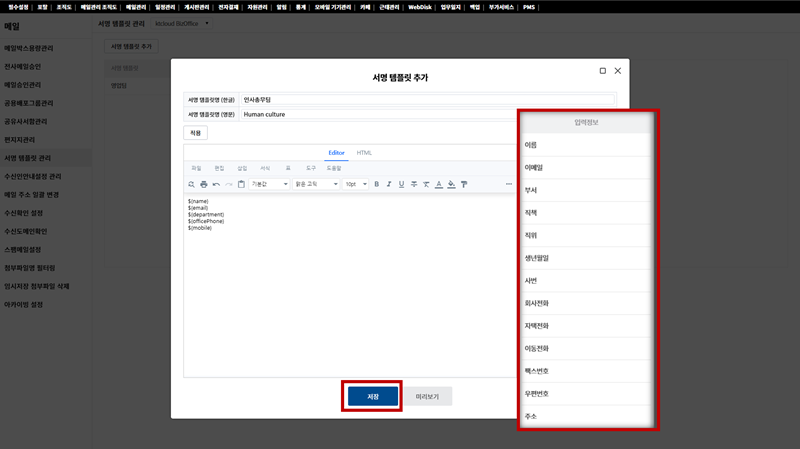Image resolution: width=800 pixels, height=449 pixels.
Task: Toggle underline formatting
Action: [402, 184]
